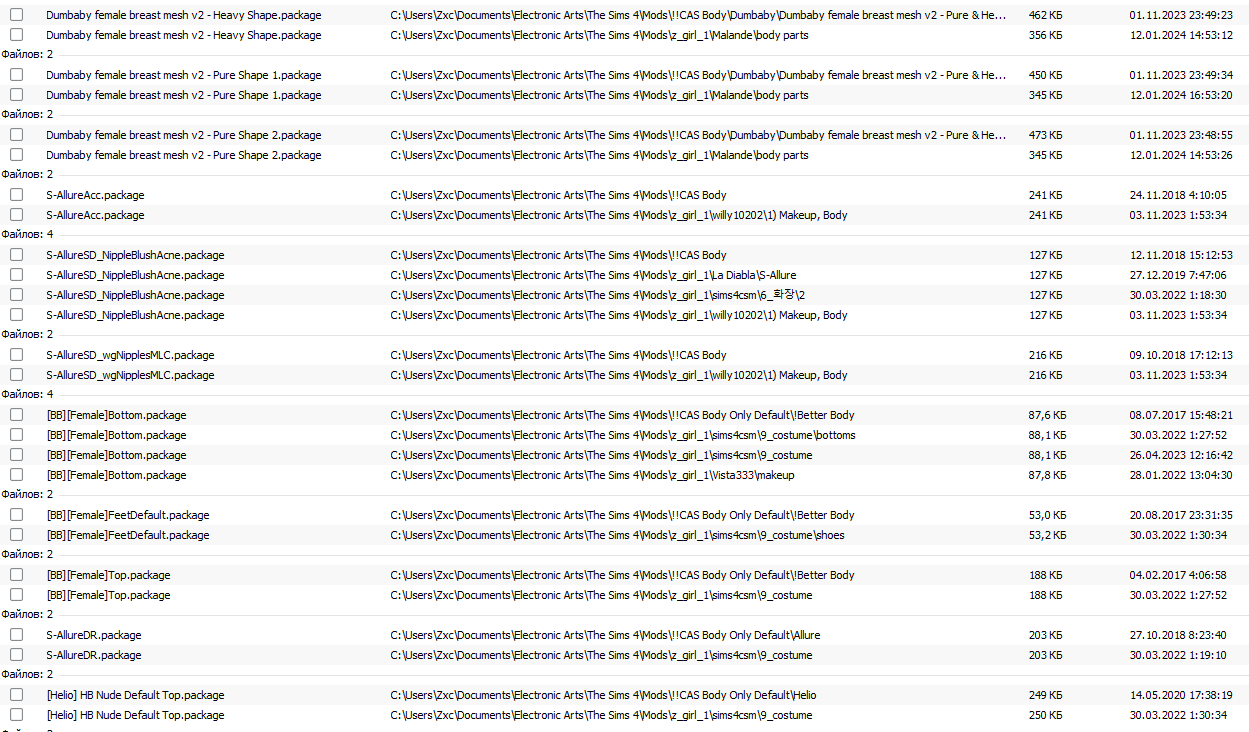Viewport: 1249px width, 732px height.
Task: Click date 01.11.2023 23:49:34
Action: [x=1181, y=75]
